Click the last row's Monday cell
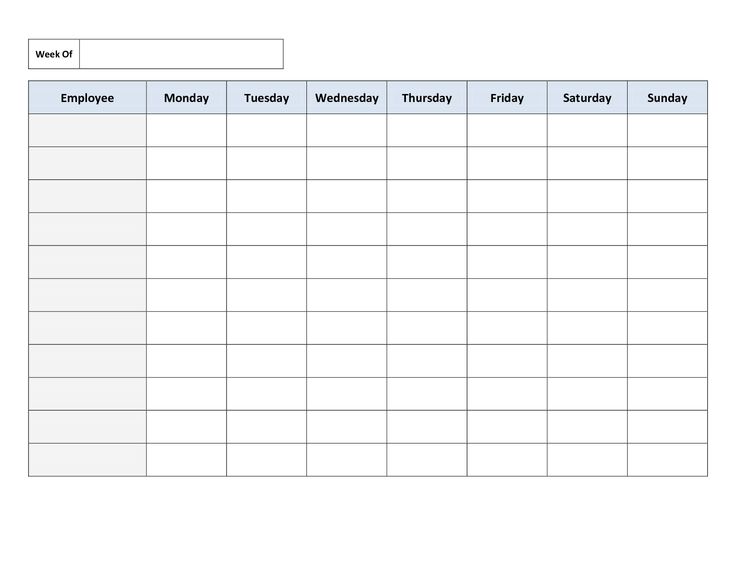Screen dimensions: 736x568 coord(186,459)
